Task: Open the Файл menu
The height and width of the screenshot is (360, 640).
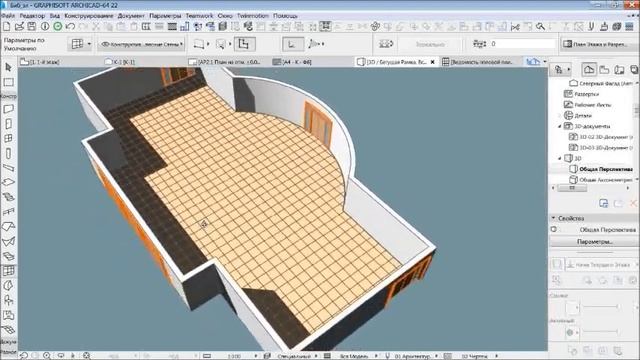Action: pyautogui.click(x=8, y=16)
